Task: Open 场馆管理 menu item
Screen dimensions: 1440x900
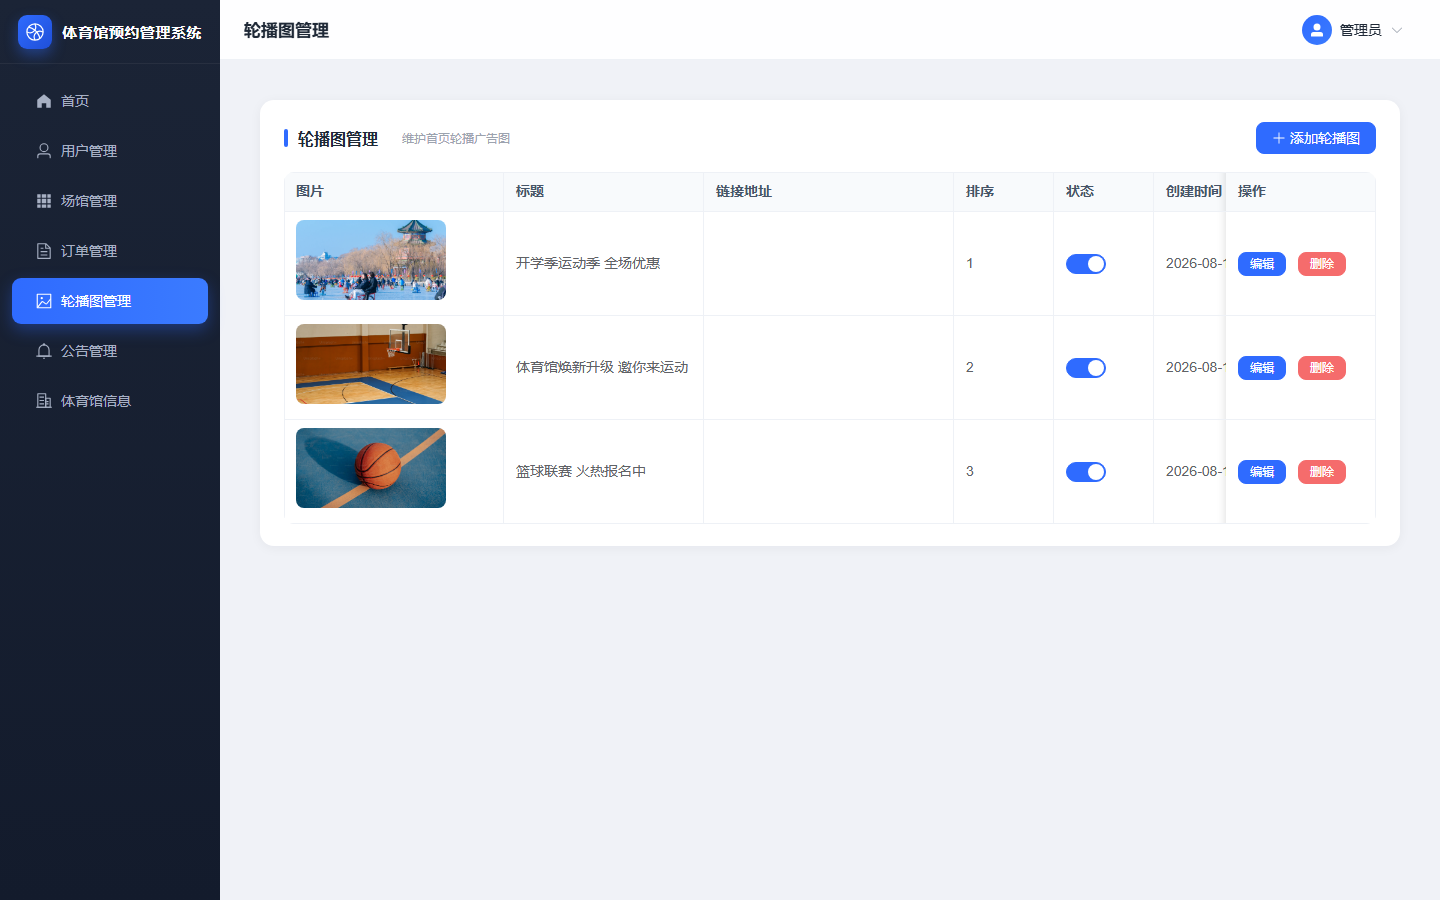Action: point(110,201)
